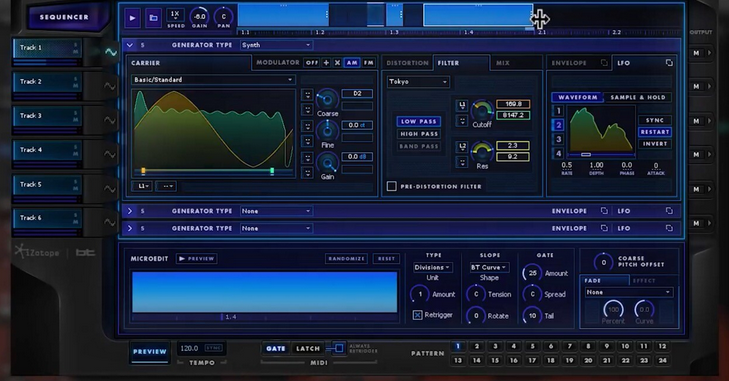Screen dimensions: 729x381
Task: Click the fade Percent knob
Action: 613,309
